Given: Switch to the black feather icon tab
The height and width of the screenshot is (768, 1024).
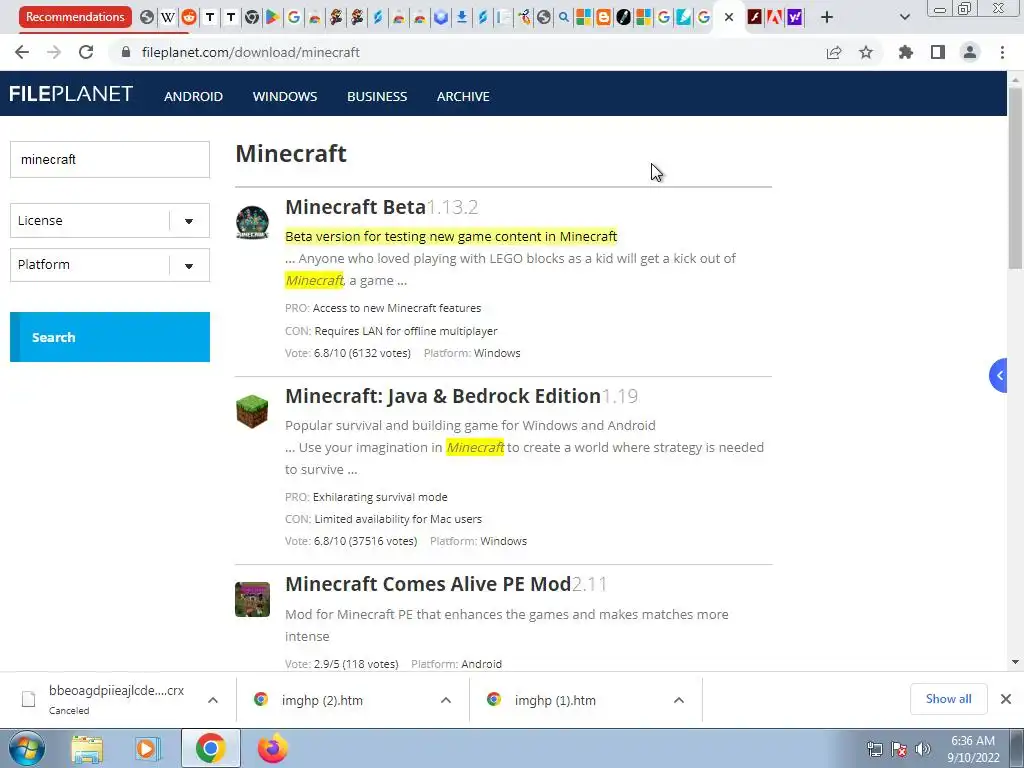Looking at the screenshot, I should [624, 17].
